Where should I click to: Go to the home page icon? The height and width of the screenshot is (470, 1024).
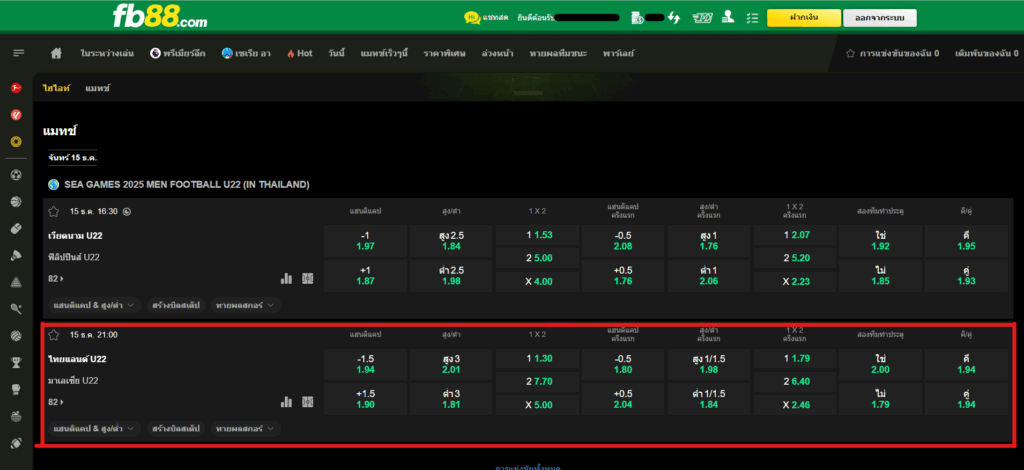pyautogui.click(x=56, y=54)
